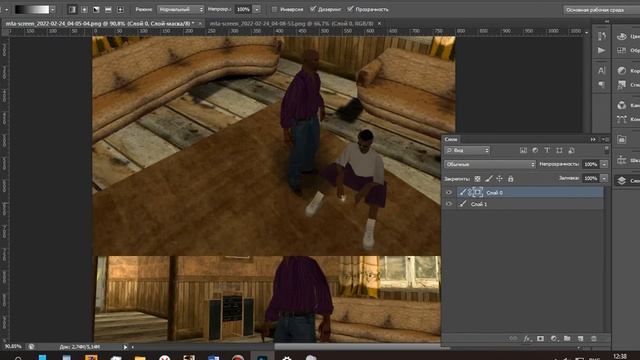Switch to the 04-08-51.png document tab
This screenshot has width=640, height=360.
point(291,24)
